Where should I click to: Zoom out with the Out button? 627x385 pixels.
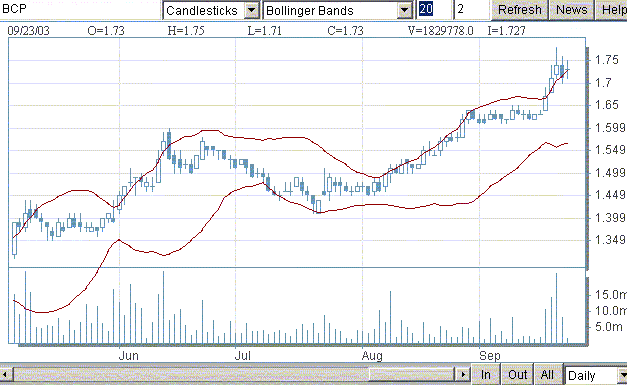pos(517,375)
